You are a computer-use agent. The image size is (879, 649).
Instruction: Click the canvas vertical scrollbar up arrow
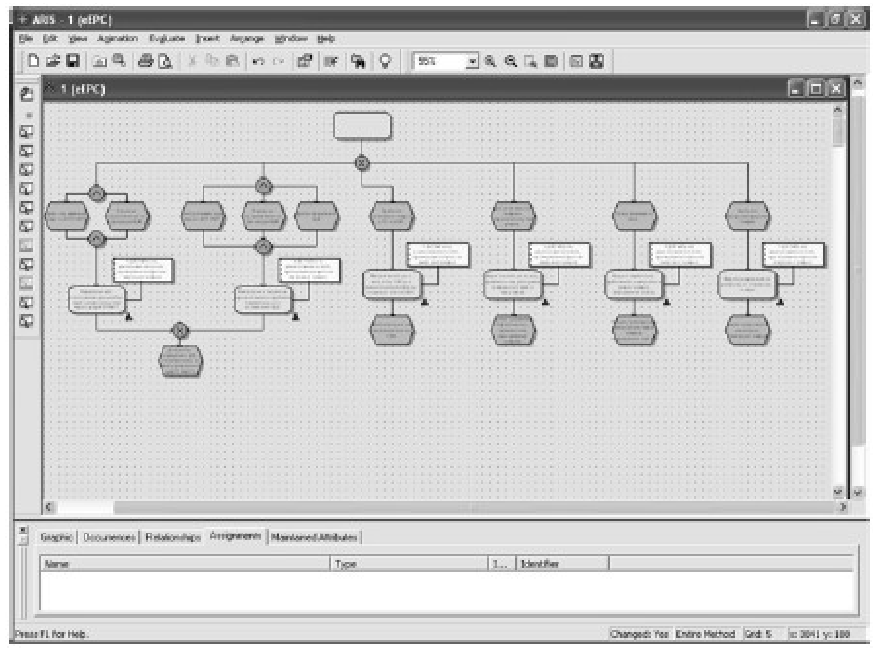pos(838,110)
